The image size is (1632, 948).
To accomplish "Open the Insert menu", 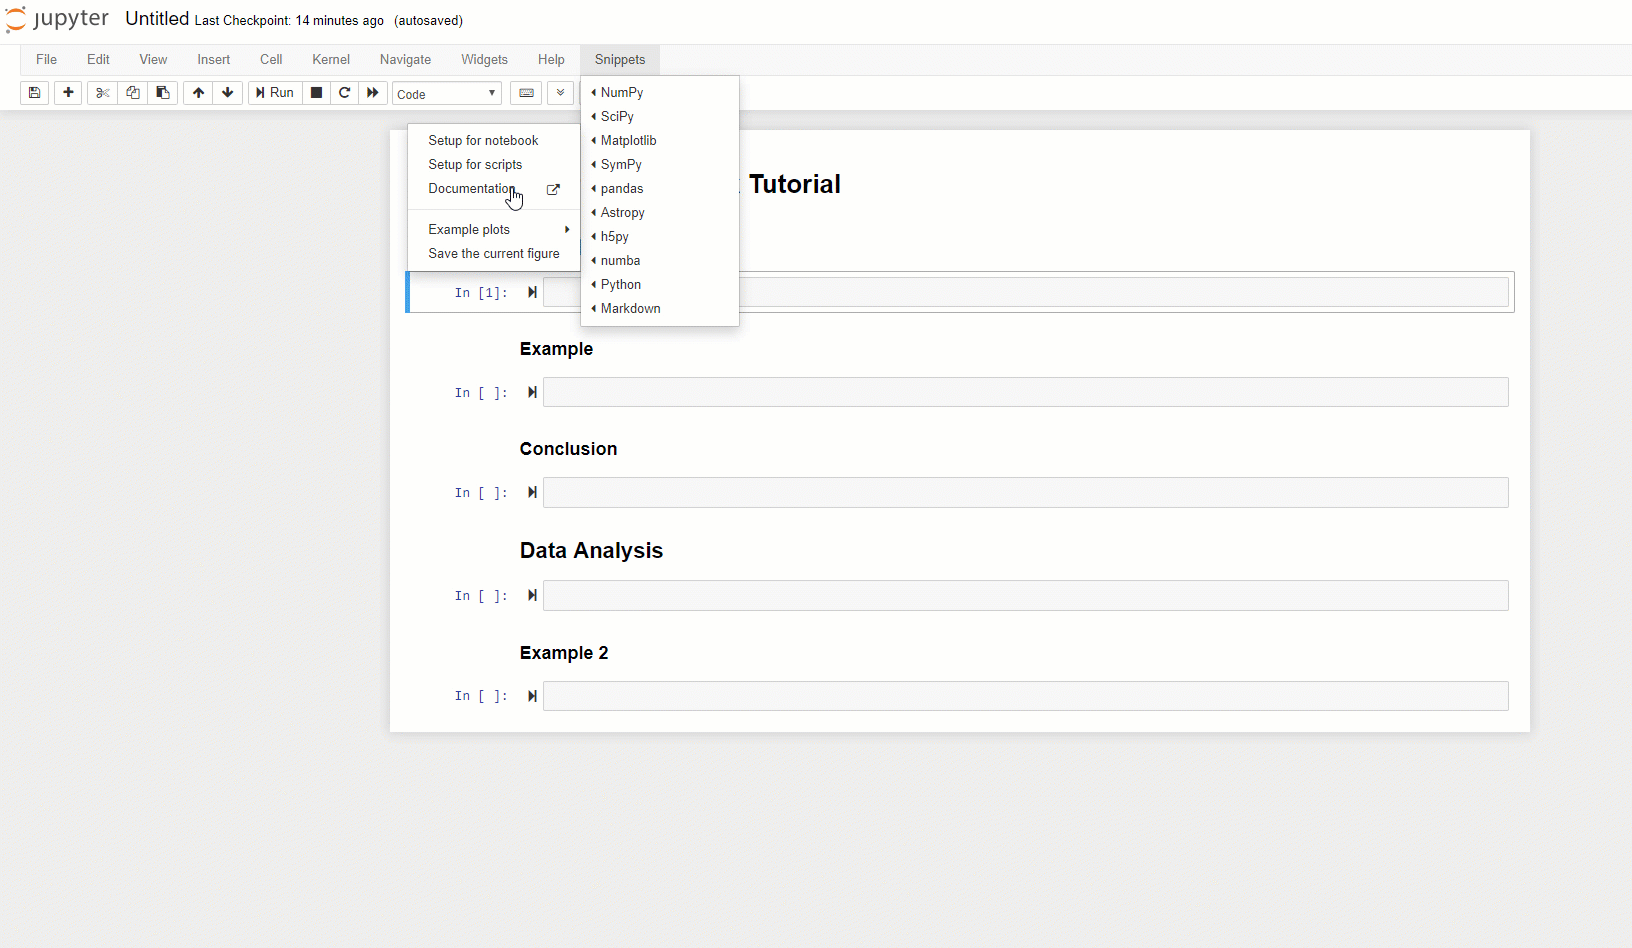I will click(x=214, y=59).
